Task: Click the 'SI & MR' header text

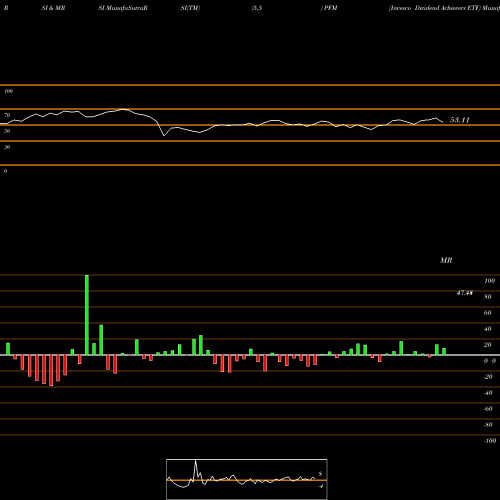Action: 53,8
